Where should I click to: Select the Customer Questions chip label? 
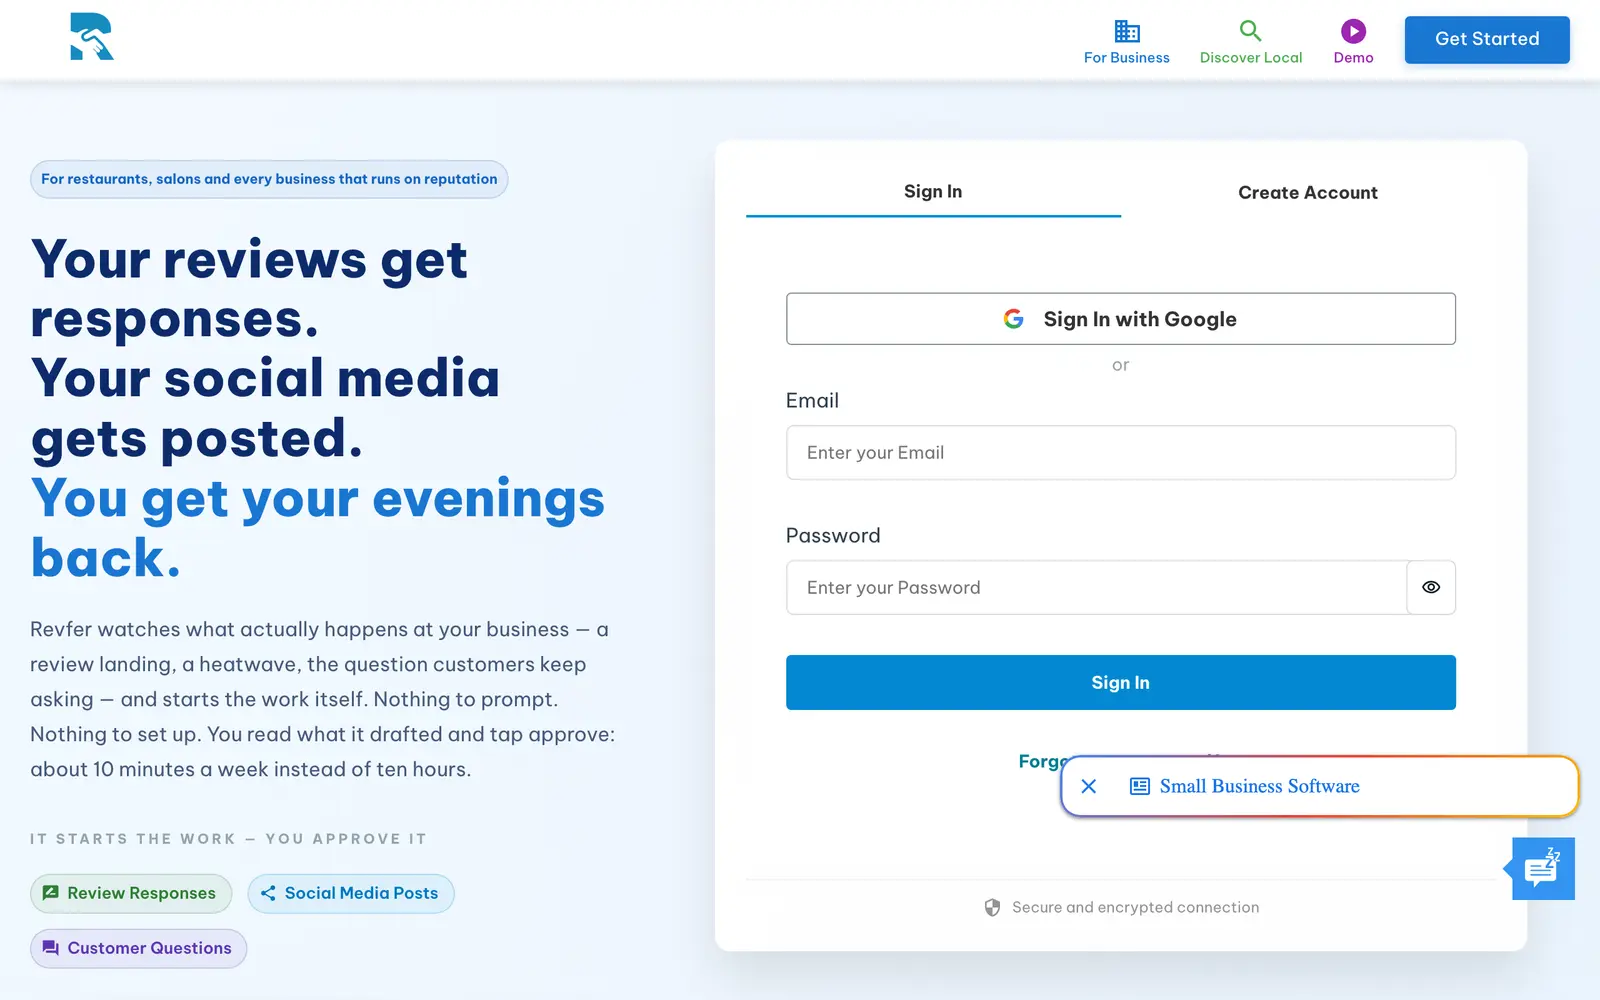(x=150, y=948)
